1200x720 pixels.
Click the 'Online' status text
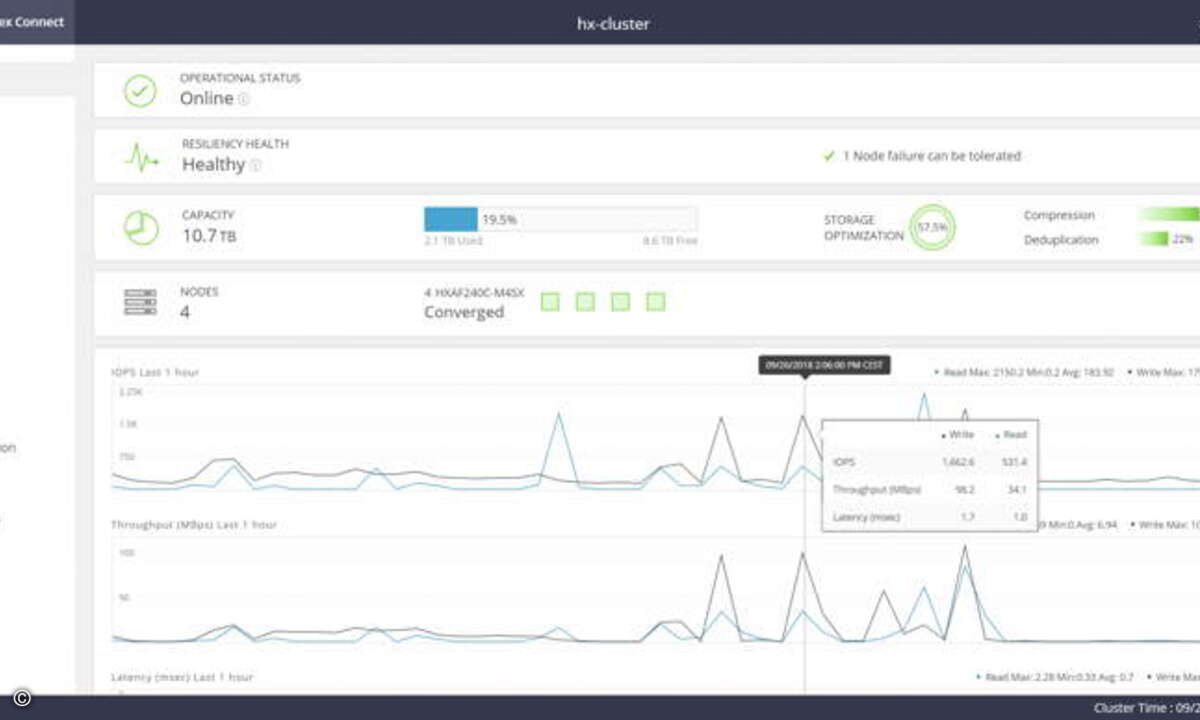coord(207,98)
